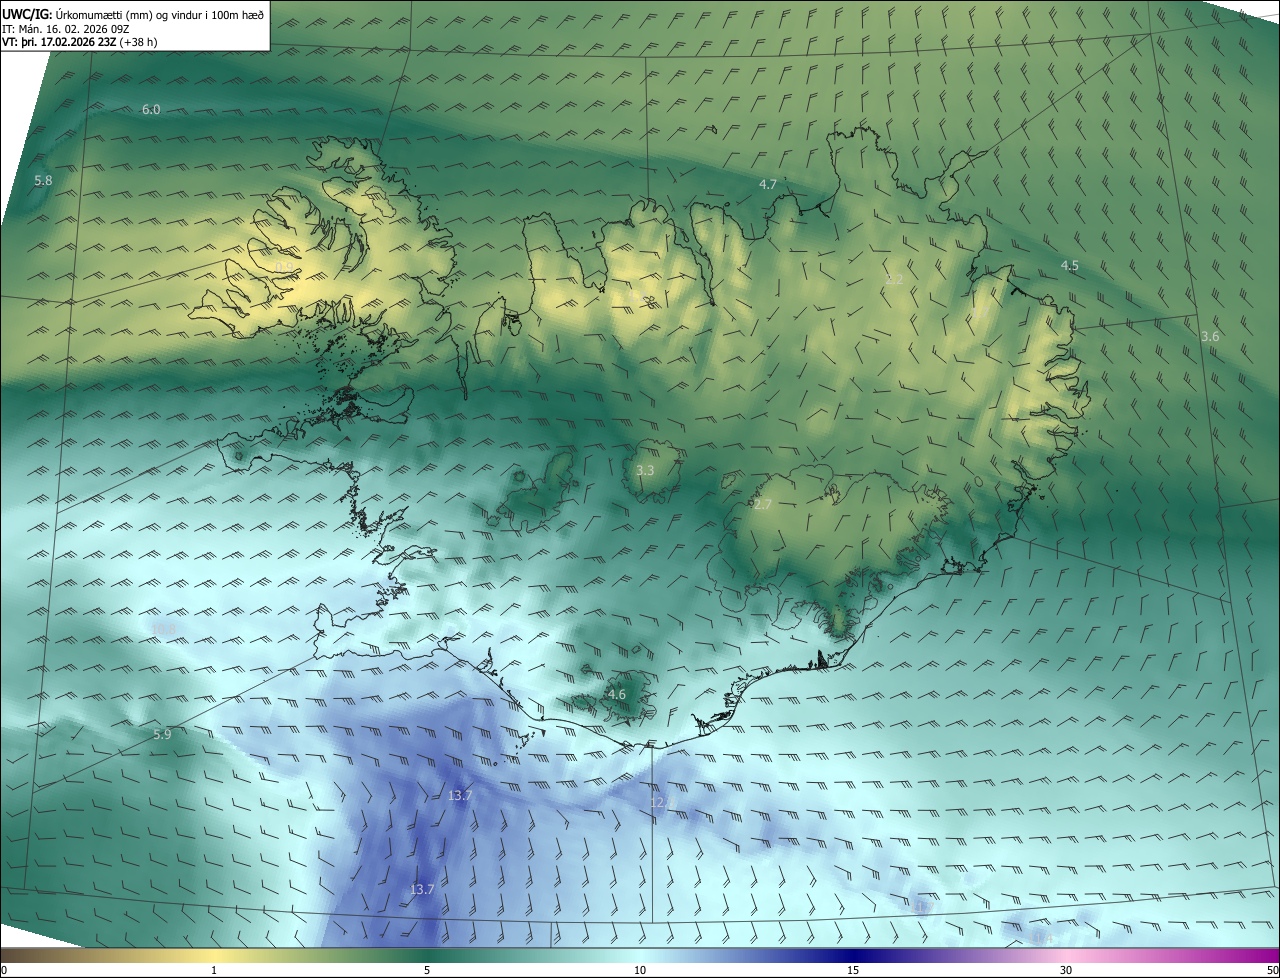Screen dimensions: 1280x978
Task: Click the 6.0 precipitation value label
Action: pyautogui.click(x=151, y=110)
